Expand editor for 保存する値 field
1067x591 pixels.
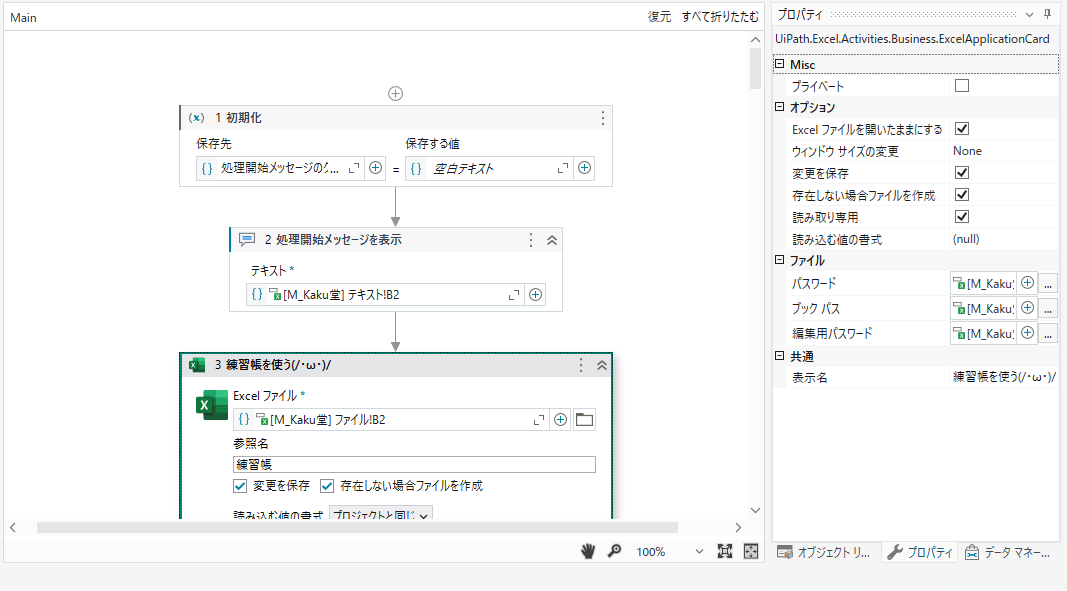click(x=563, y=168)
